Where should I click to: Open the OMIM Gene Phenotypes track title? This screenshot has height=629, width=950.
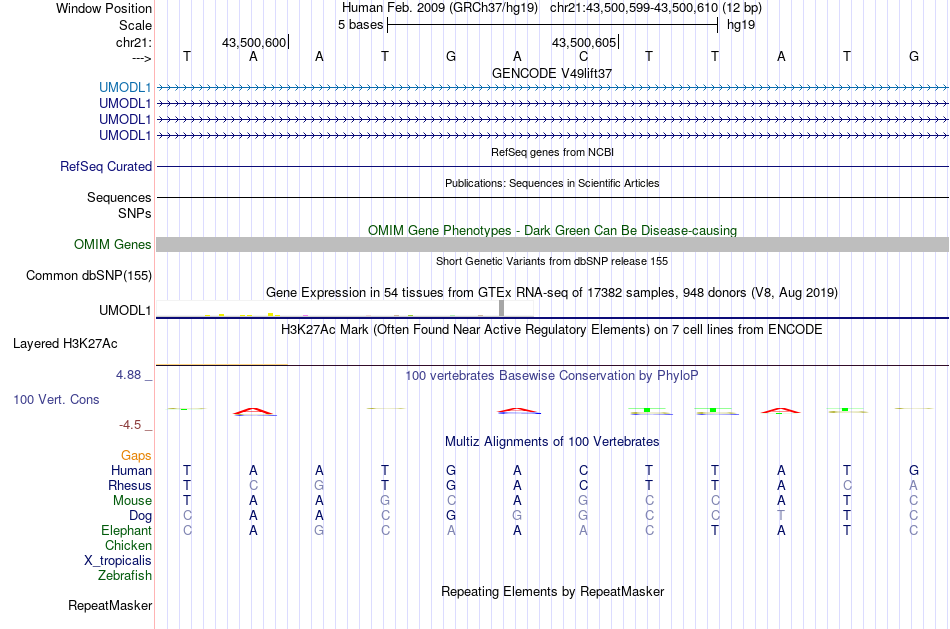(x=552, y=230)
